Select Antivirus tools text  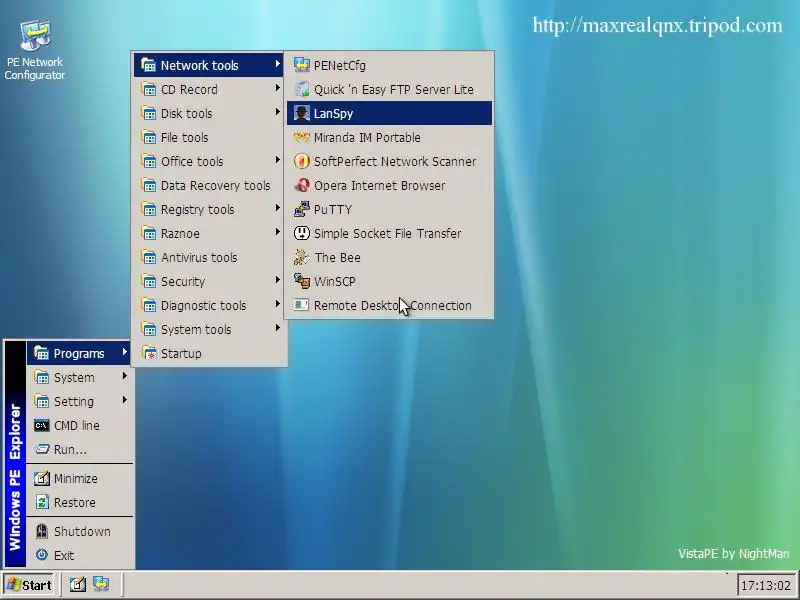(x=199, y=257)
